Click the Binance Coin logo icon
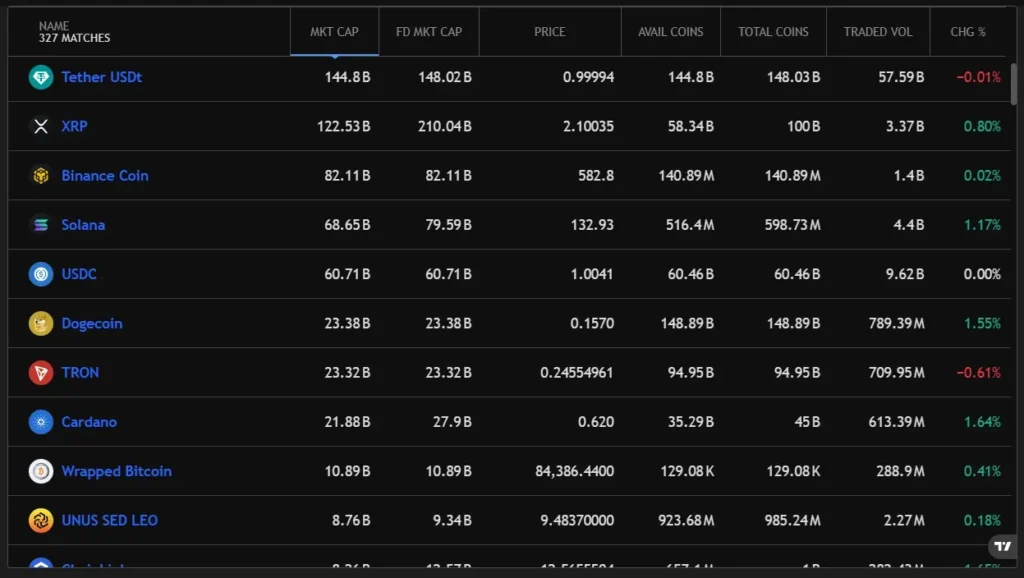The width and height of the screenshot is (1024, 578). [x=41, y=175]
